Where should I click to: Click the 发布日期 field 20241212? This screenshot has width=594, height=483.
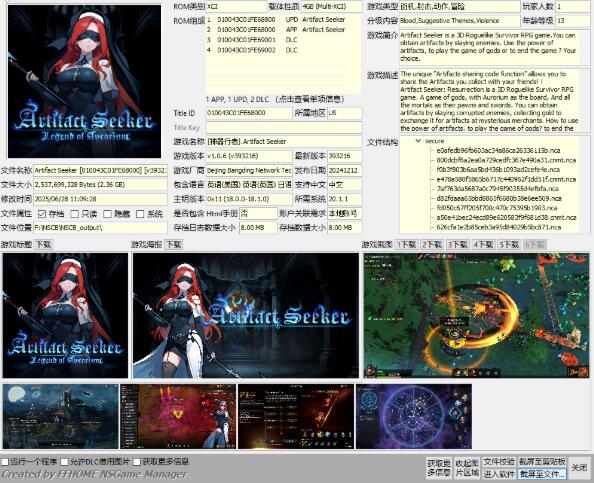[344, 170]
